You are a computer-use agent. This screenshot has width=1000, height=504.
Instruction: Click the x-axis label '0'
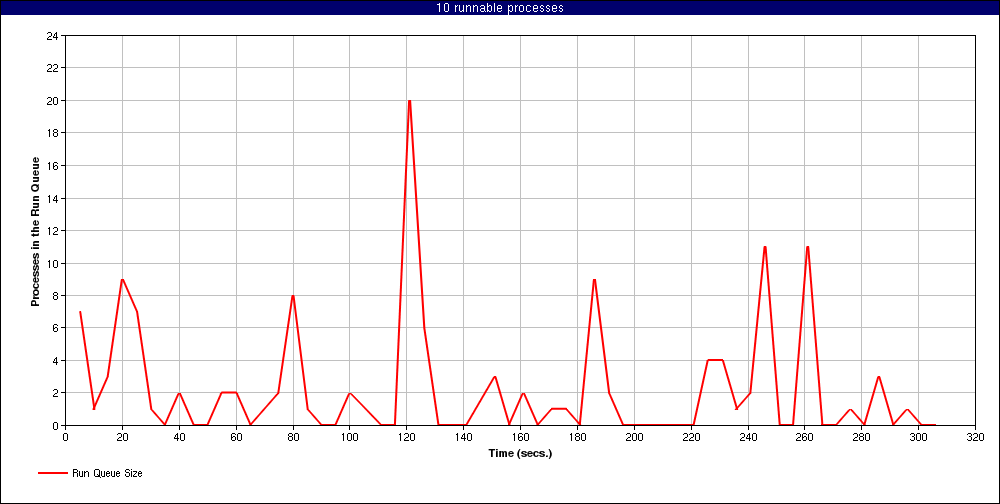(x=65, y=437)
